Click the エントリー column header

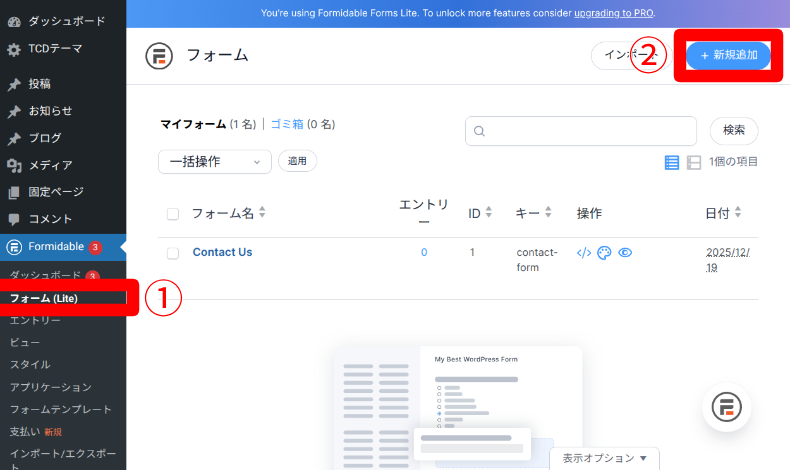(424, 212)
